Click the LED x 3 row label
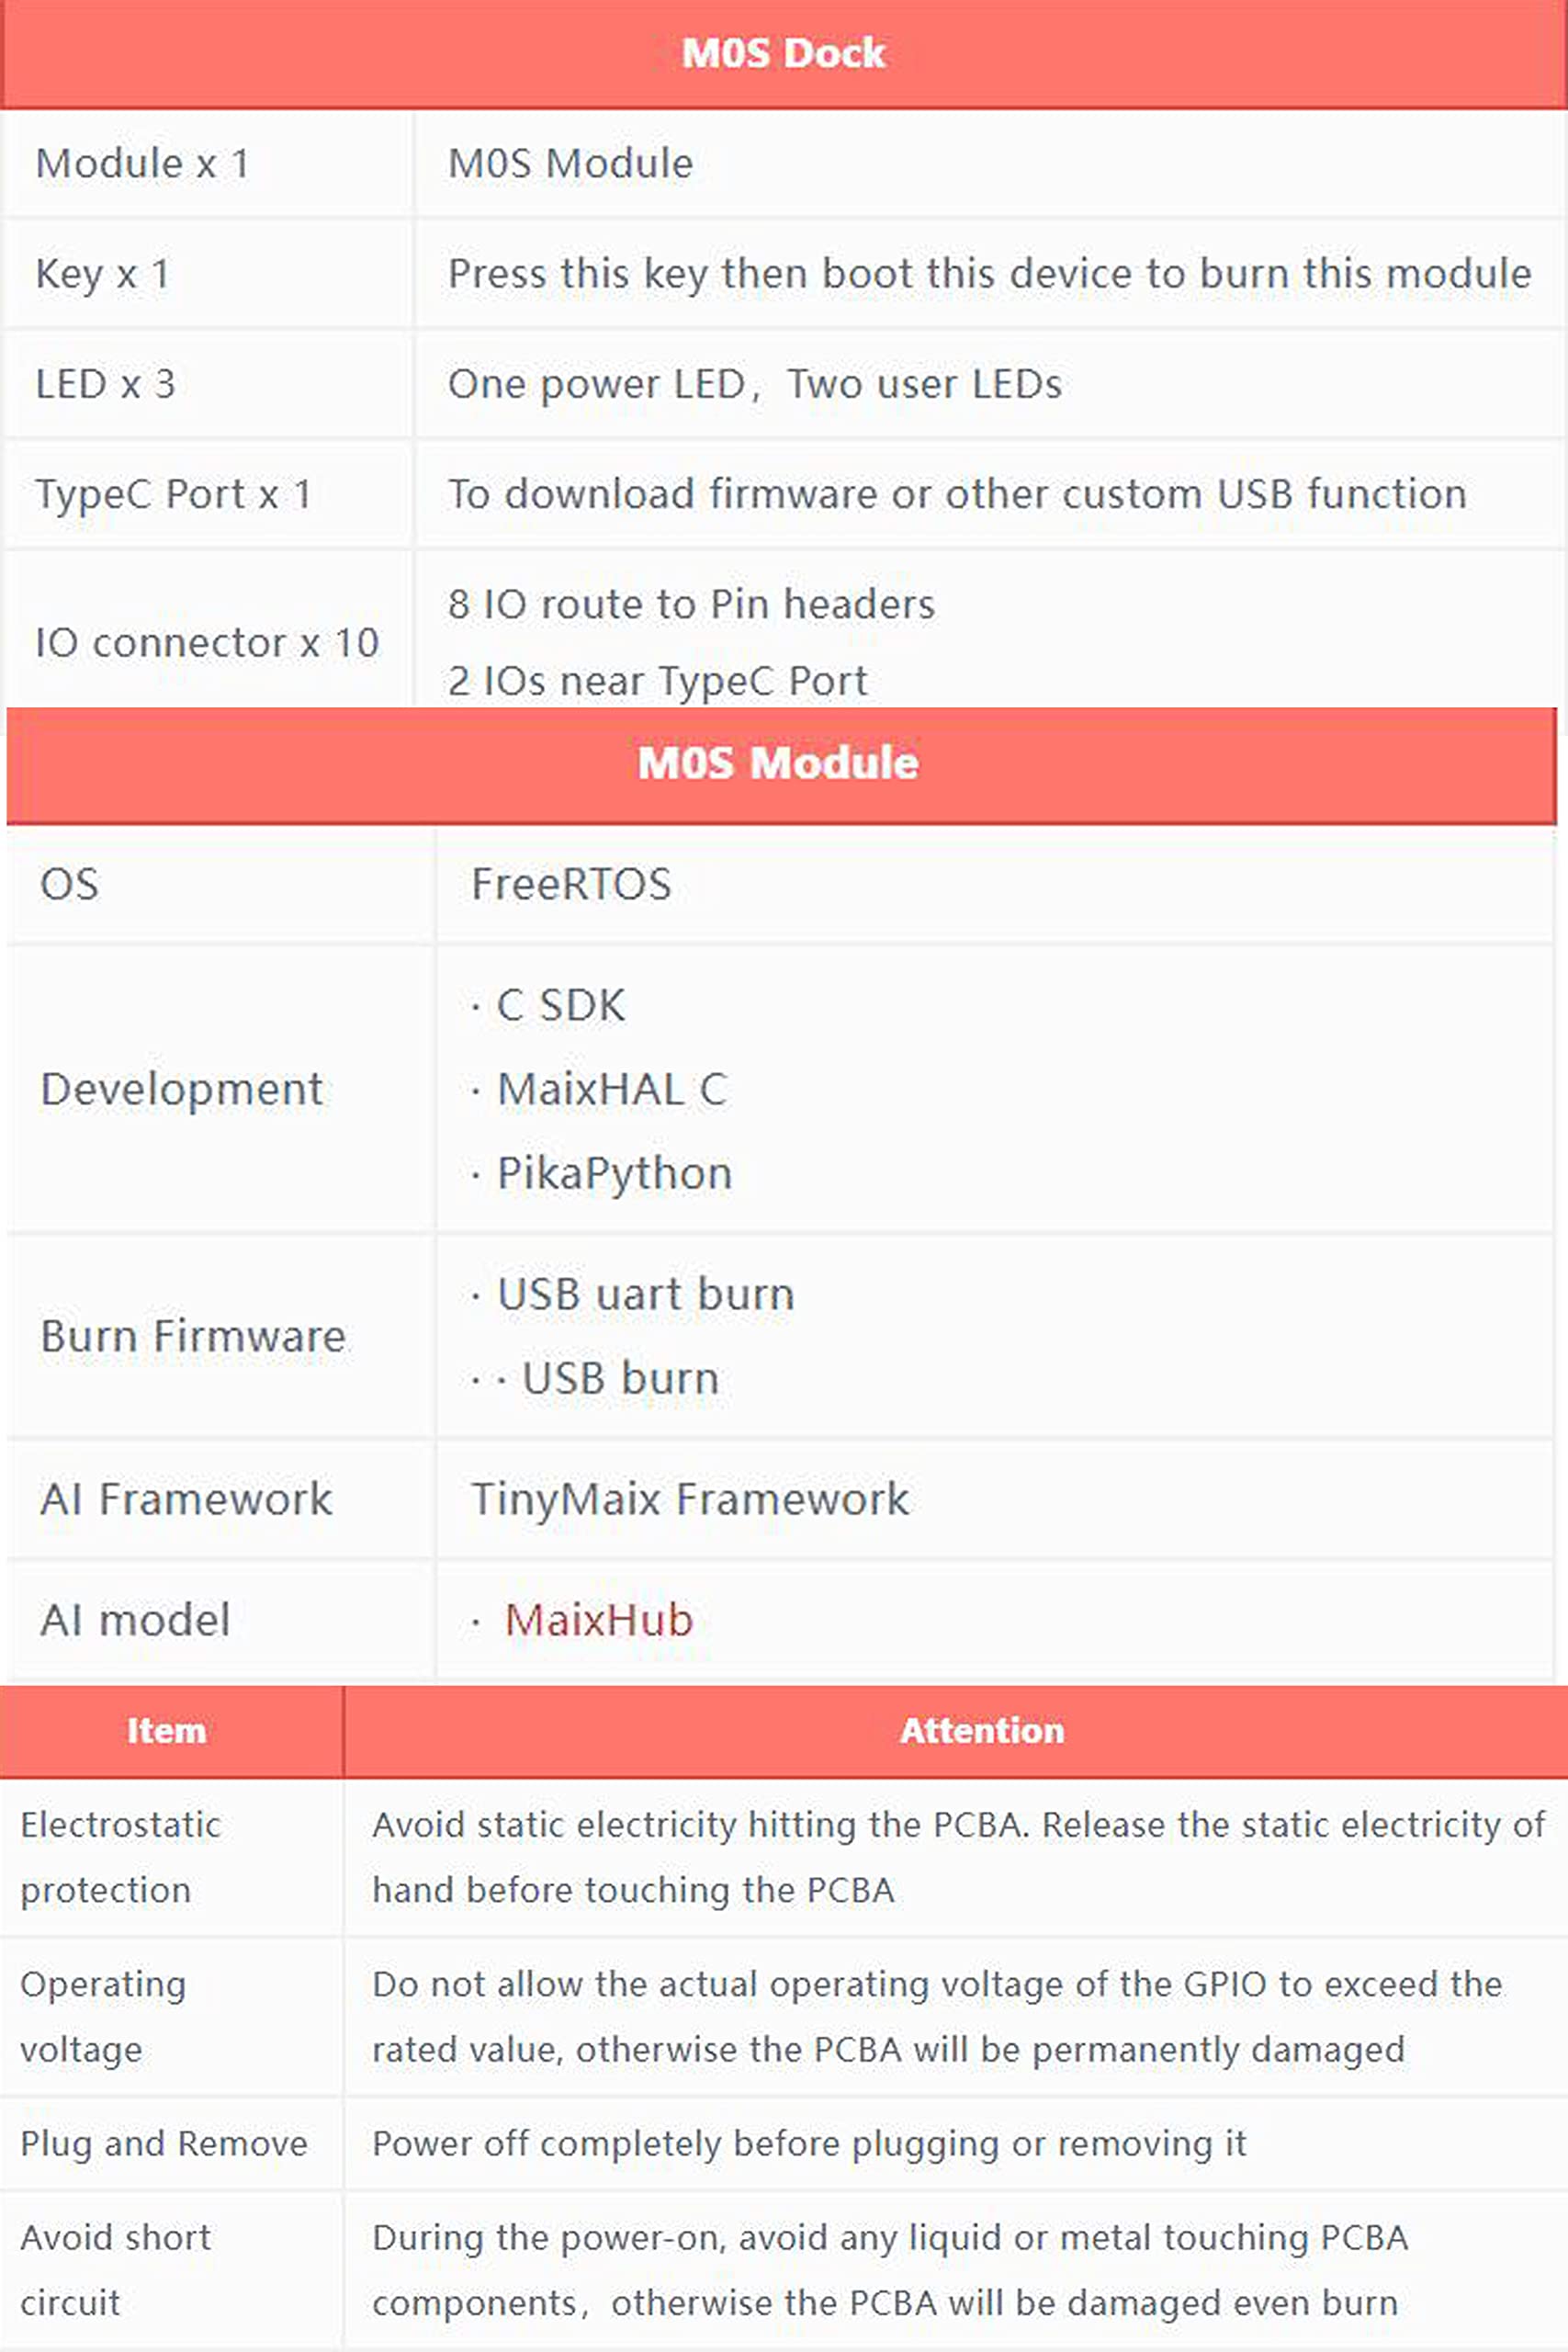 105,384
